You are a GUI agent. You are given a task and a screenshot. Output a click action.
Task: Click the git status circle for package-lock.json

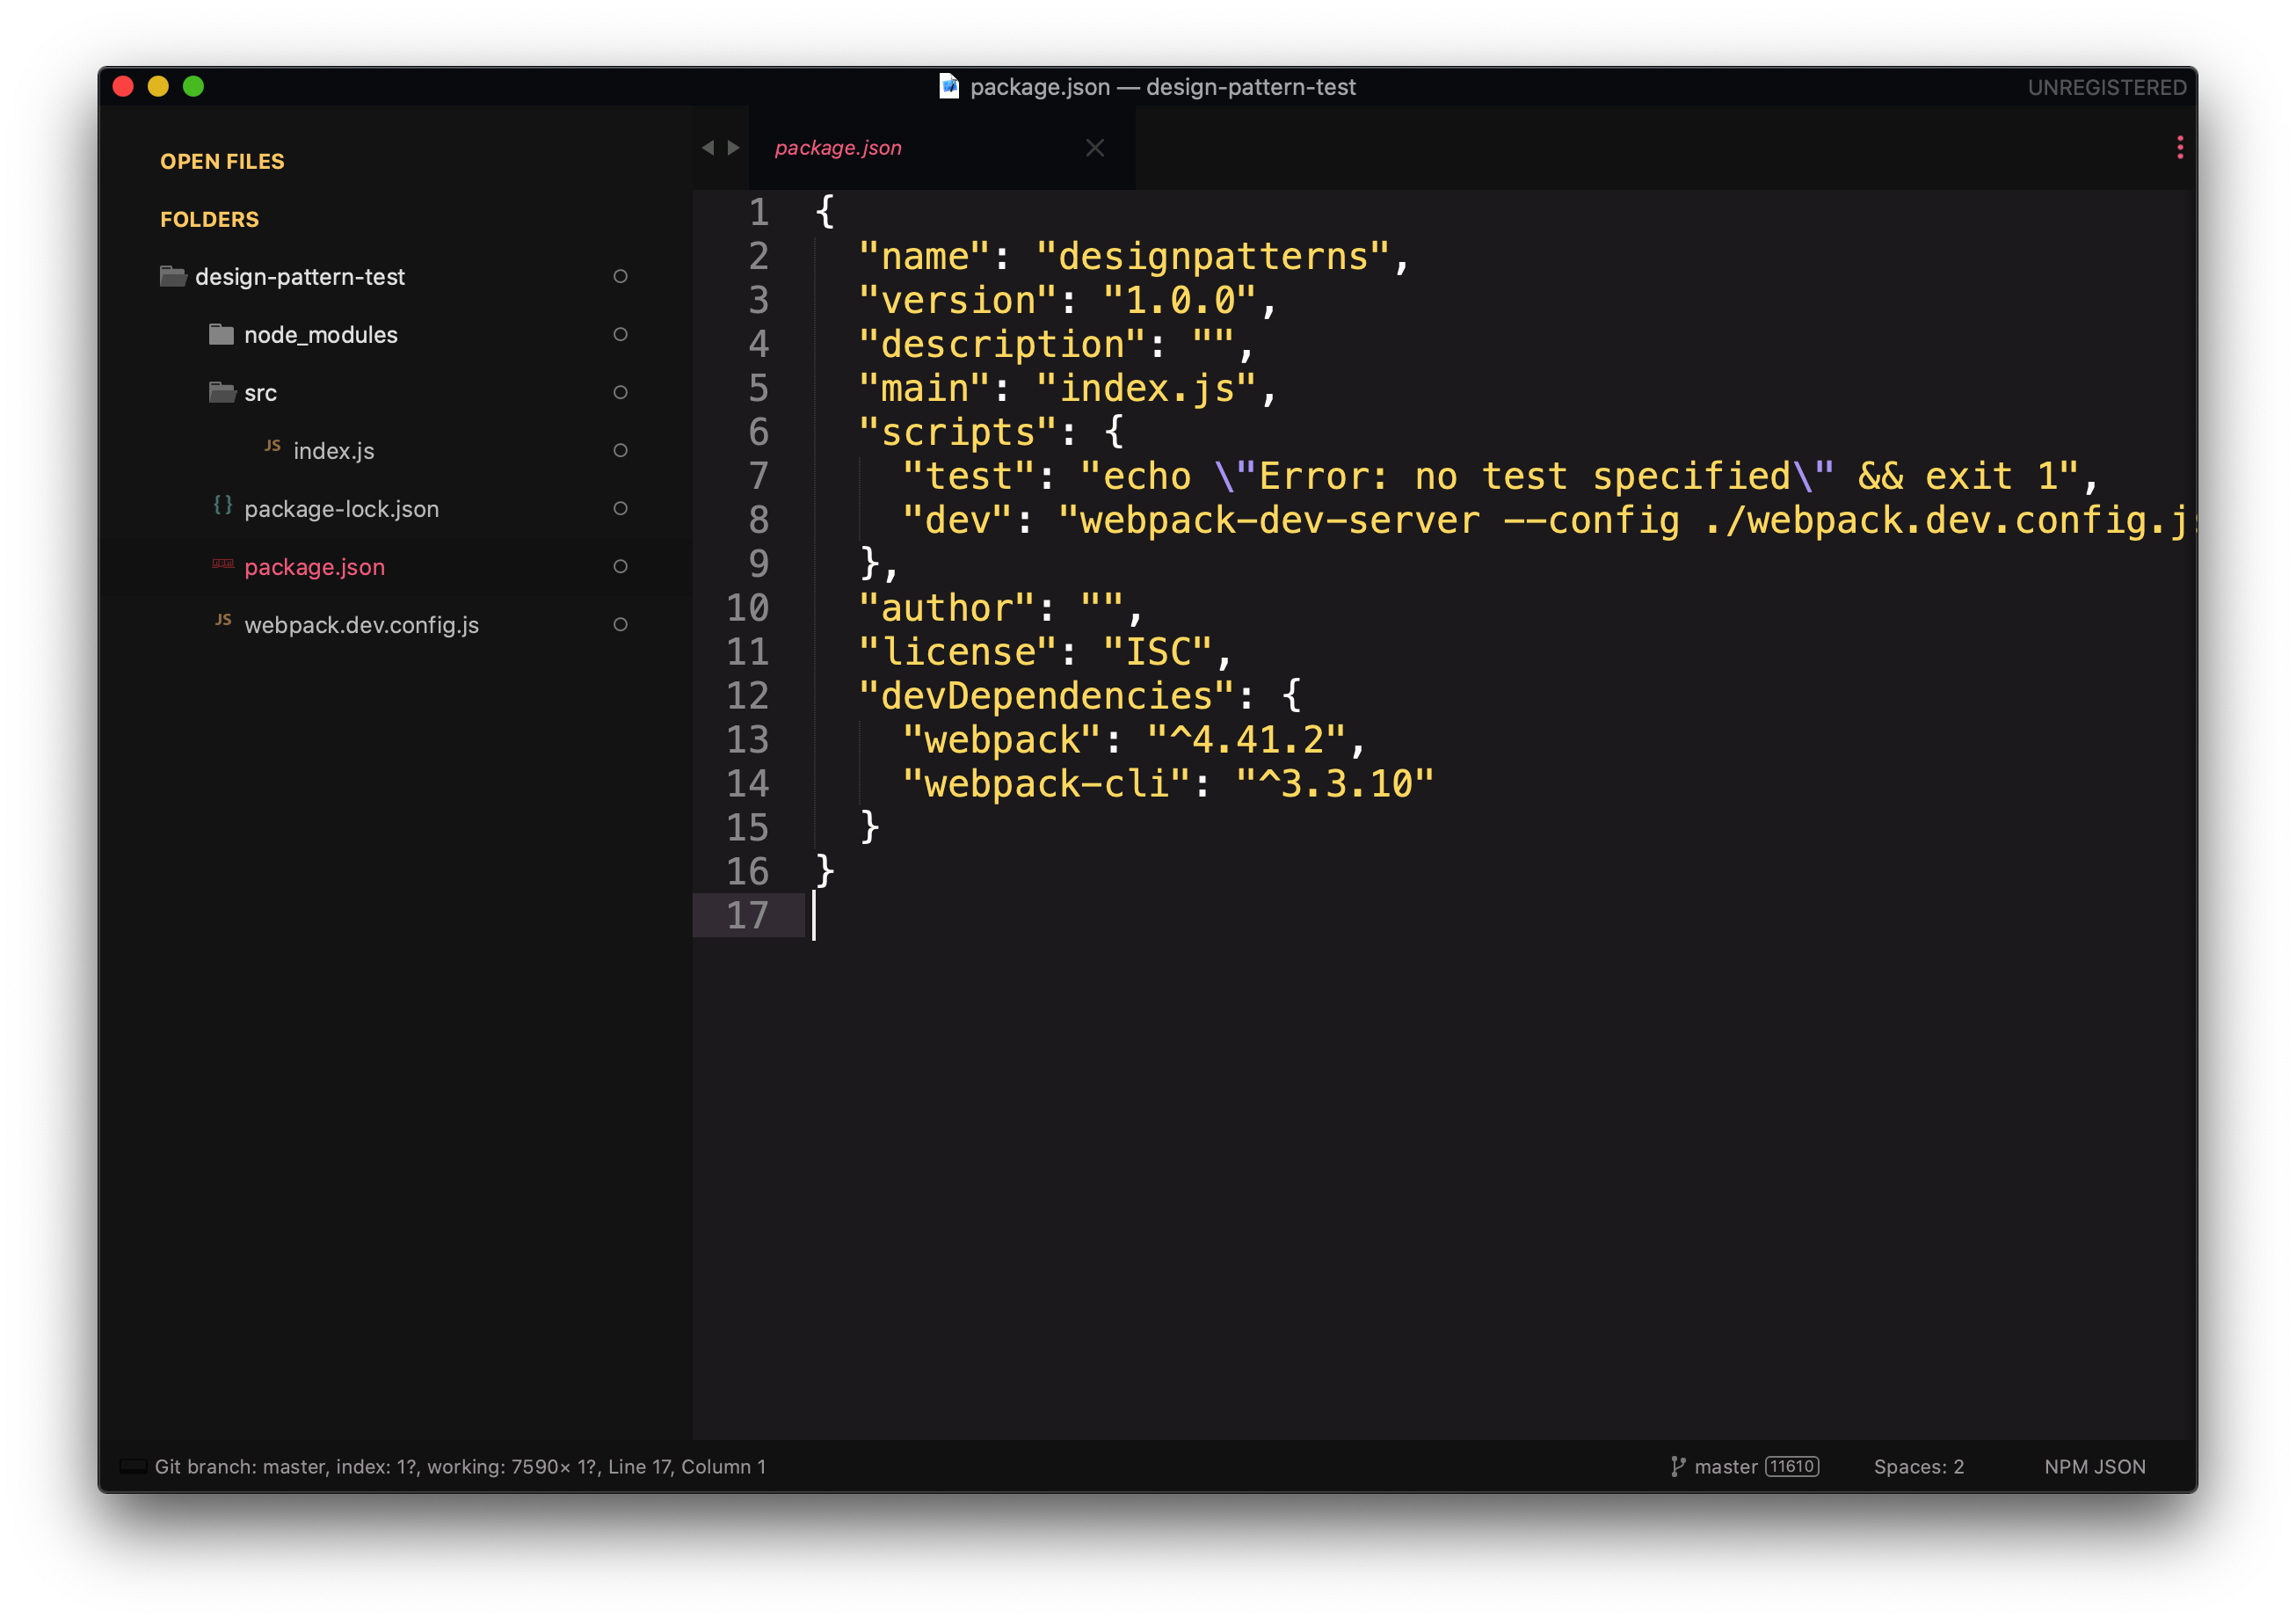(620, 508)
